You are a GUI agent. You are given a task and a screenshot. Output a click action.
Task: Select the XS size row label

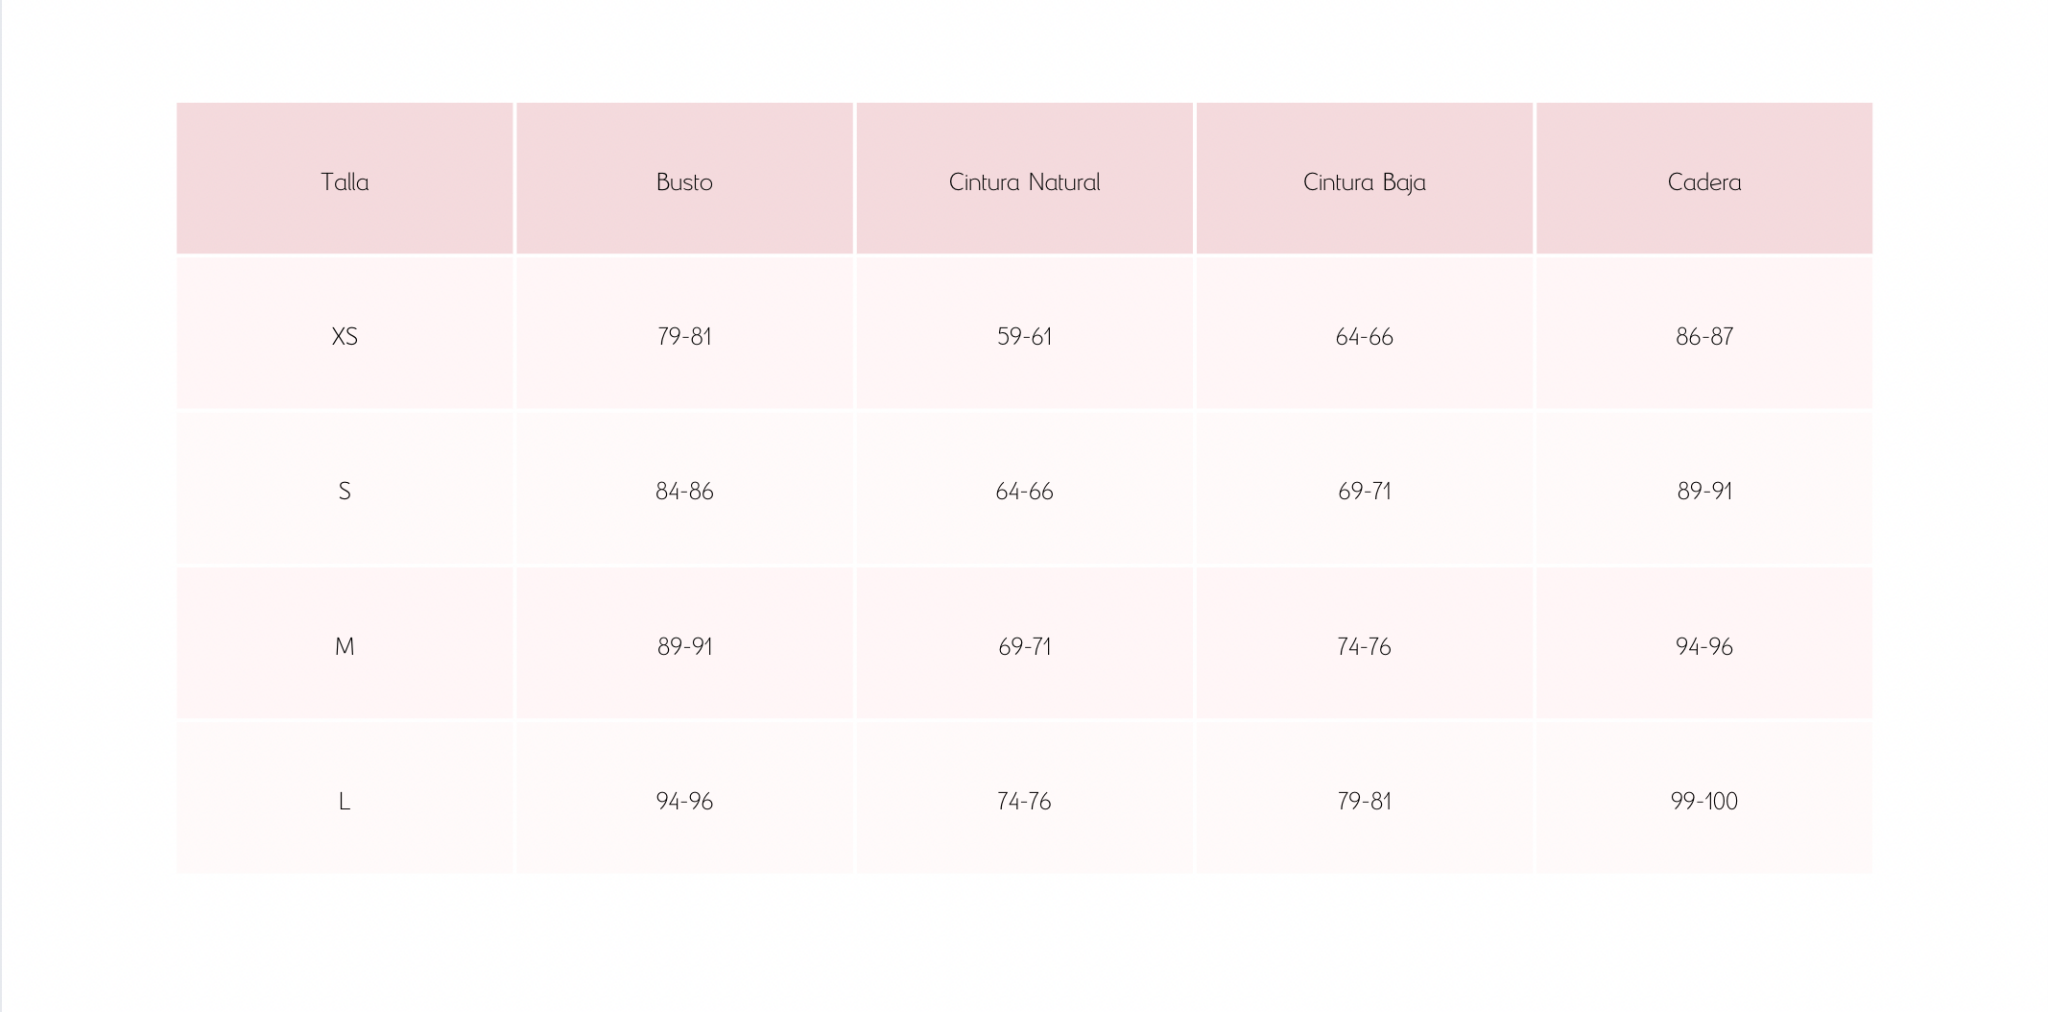(x=344, y=337)
